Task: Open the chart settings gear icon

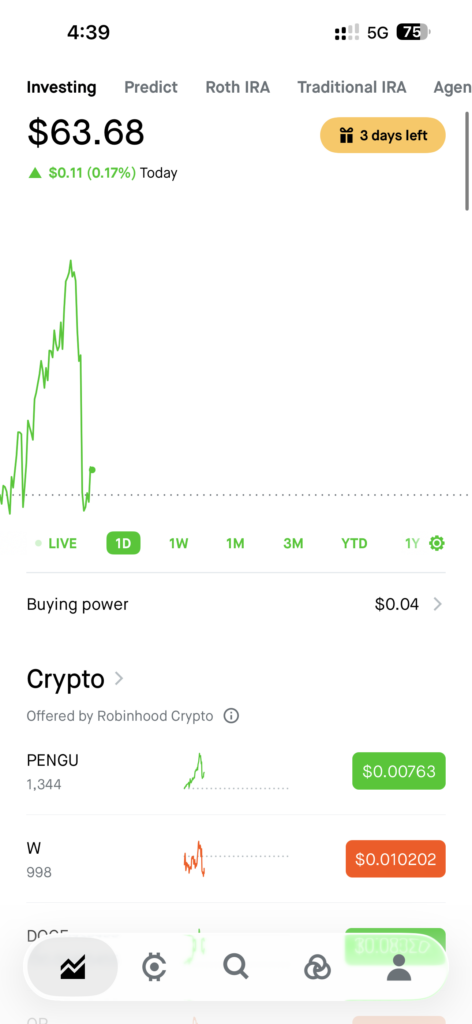Action: 437,543
